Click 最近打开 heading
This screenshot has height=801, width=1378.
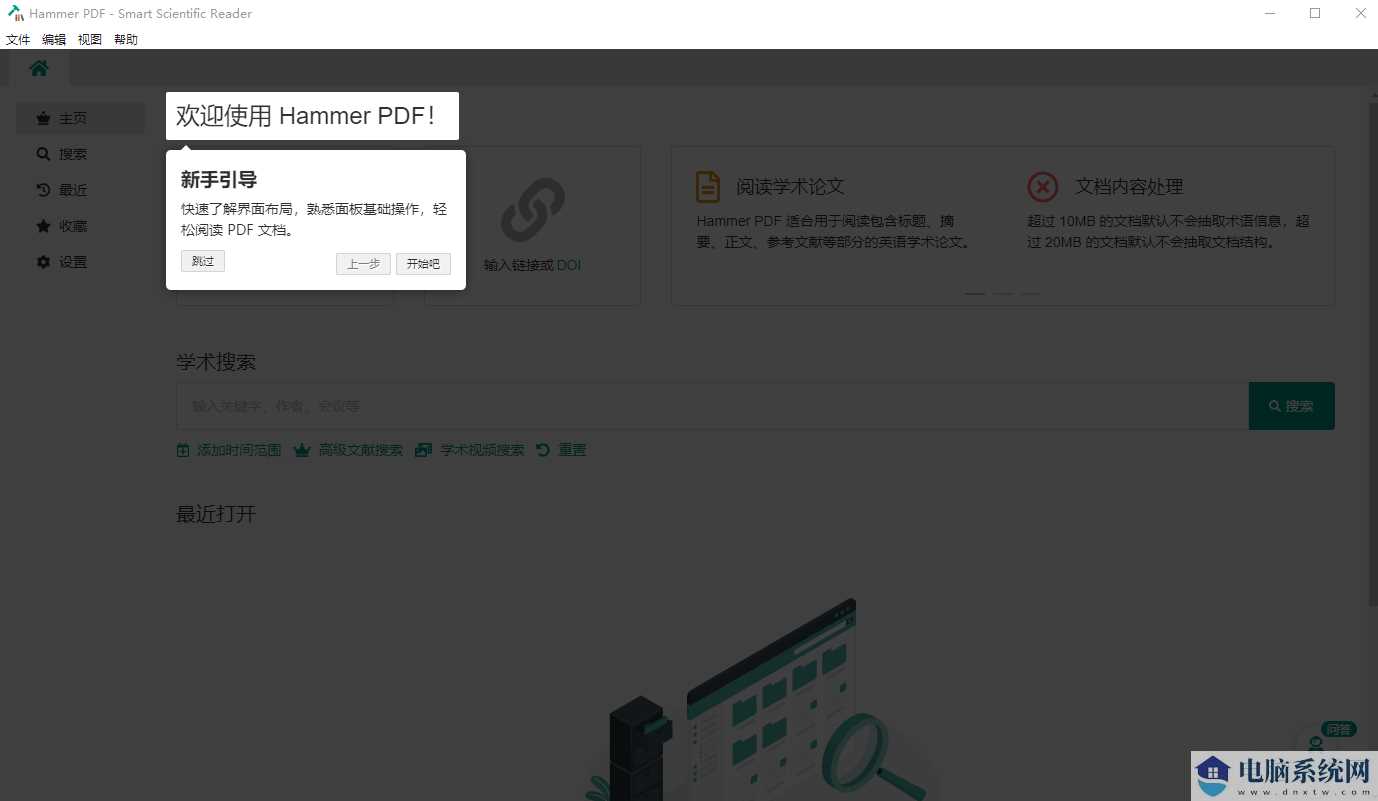tap(216, 515)
